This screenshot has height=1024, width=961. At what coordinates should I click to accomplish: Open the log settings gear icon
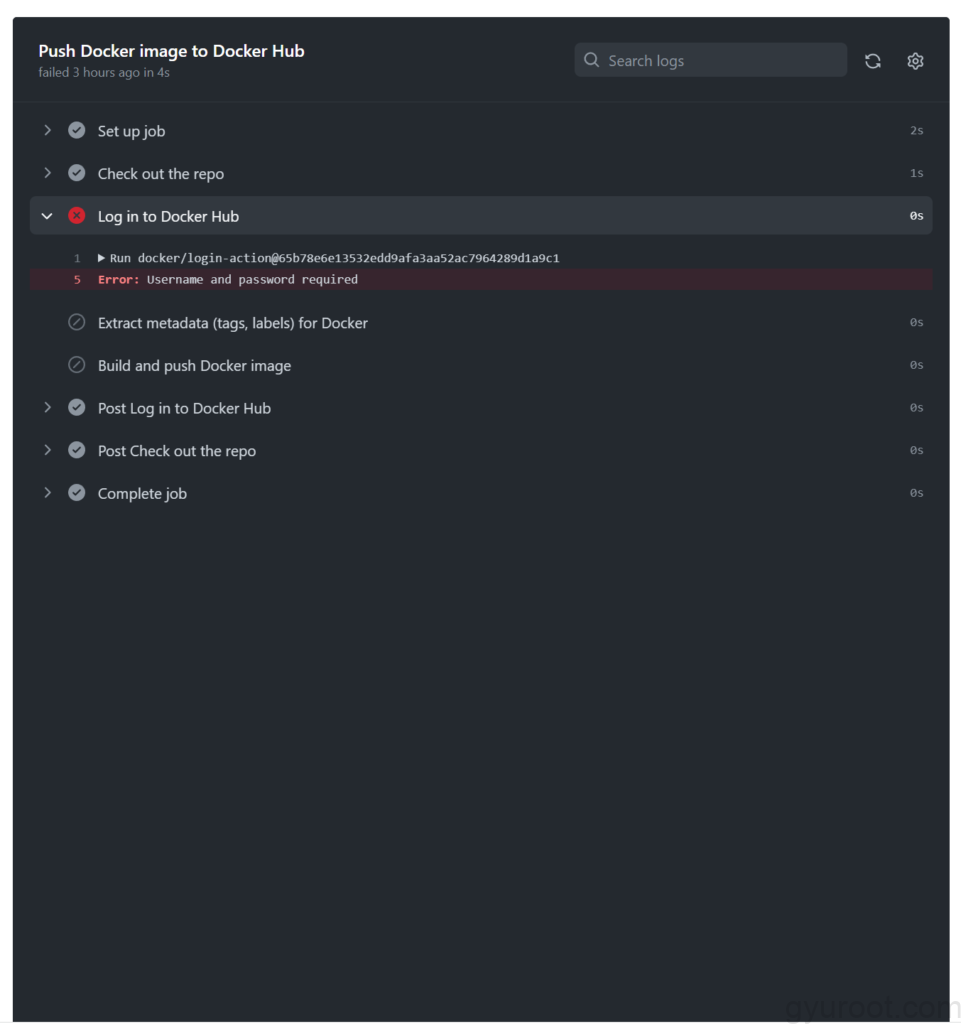[915, 61]
